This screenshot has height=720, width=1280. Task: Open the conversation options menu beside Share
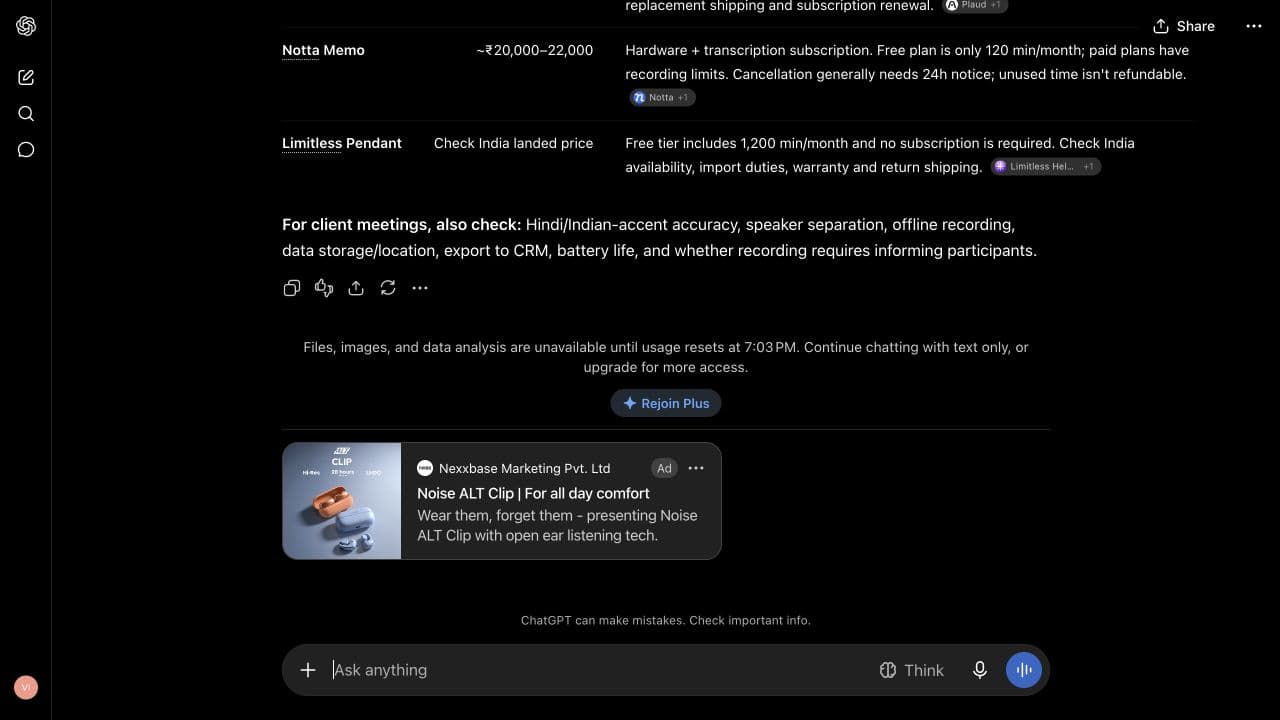pyautogui.click(x=1254, y=26)
